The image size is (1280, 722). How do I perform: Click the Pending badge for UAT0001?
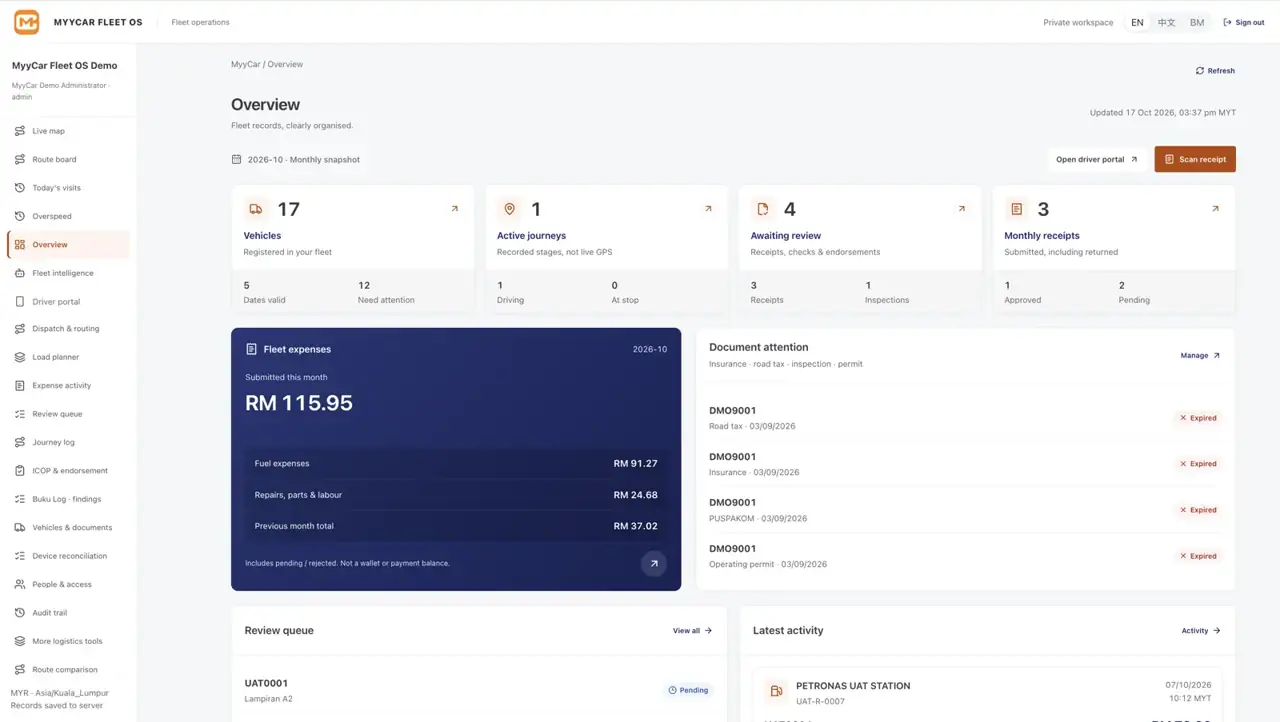[x=688, y=690]
